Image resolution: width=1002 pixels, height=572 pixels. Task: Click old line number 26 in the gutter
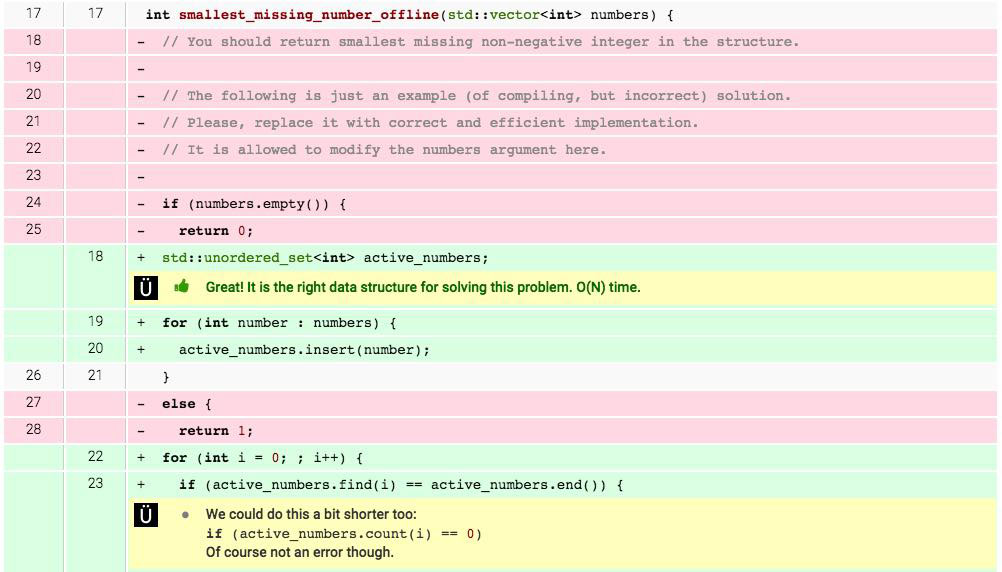(33, 376)
